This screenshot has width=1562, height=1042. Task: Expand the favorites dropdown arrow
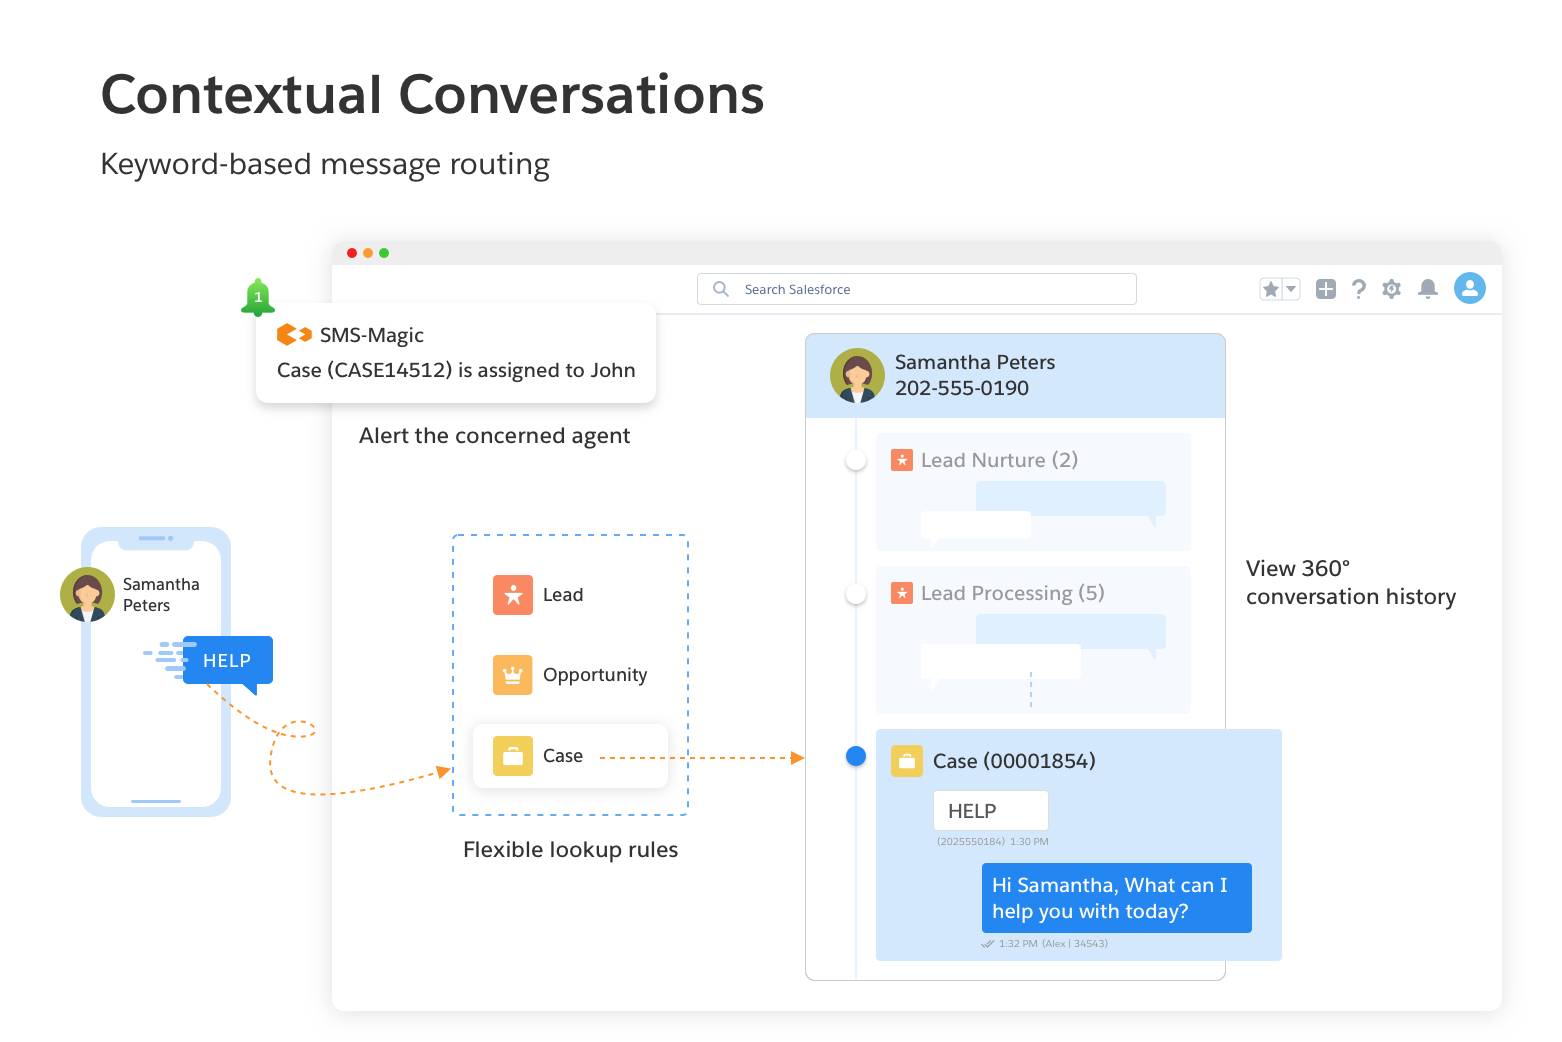(x=1291, y=289)
